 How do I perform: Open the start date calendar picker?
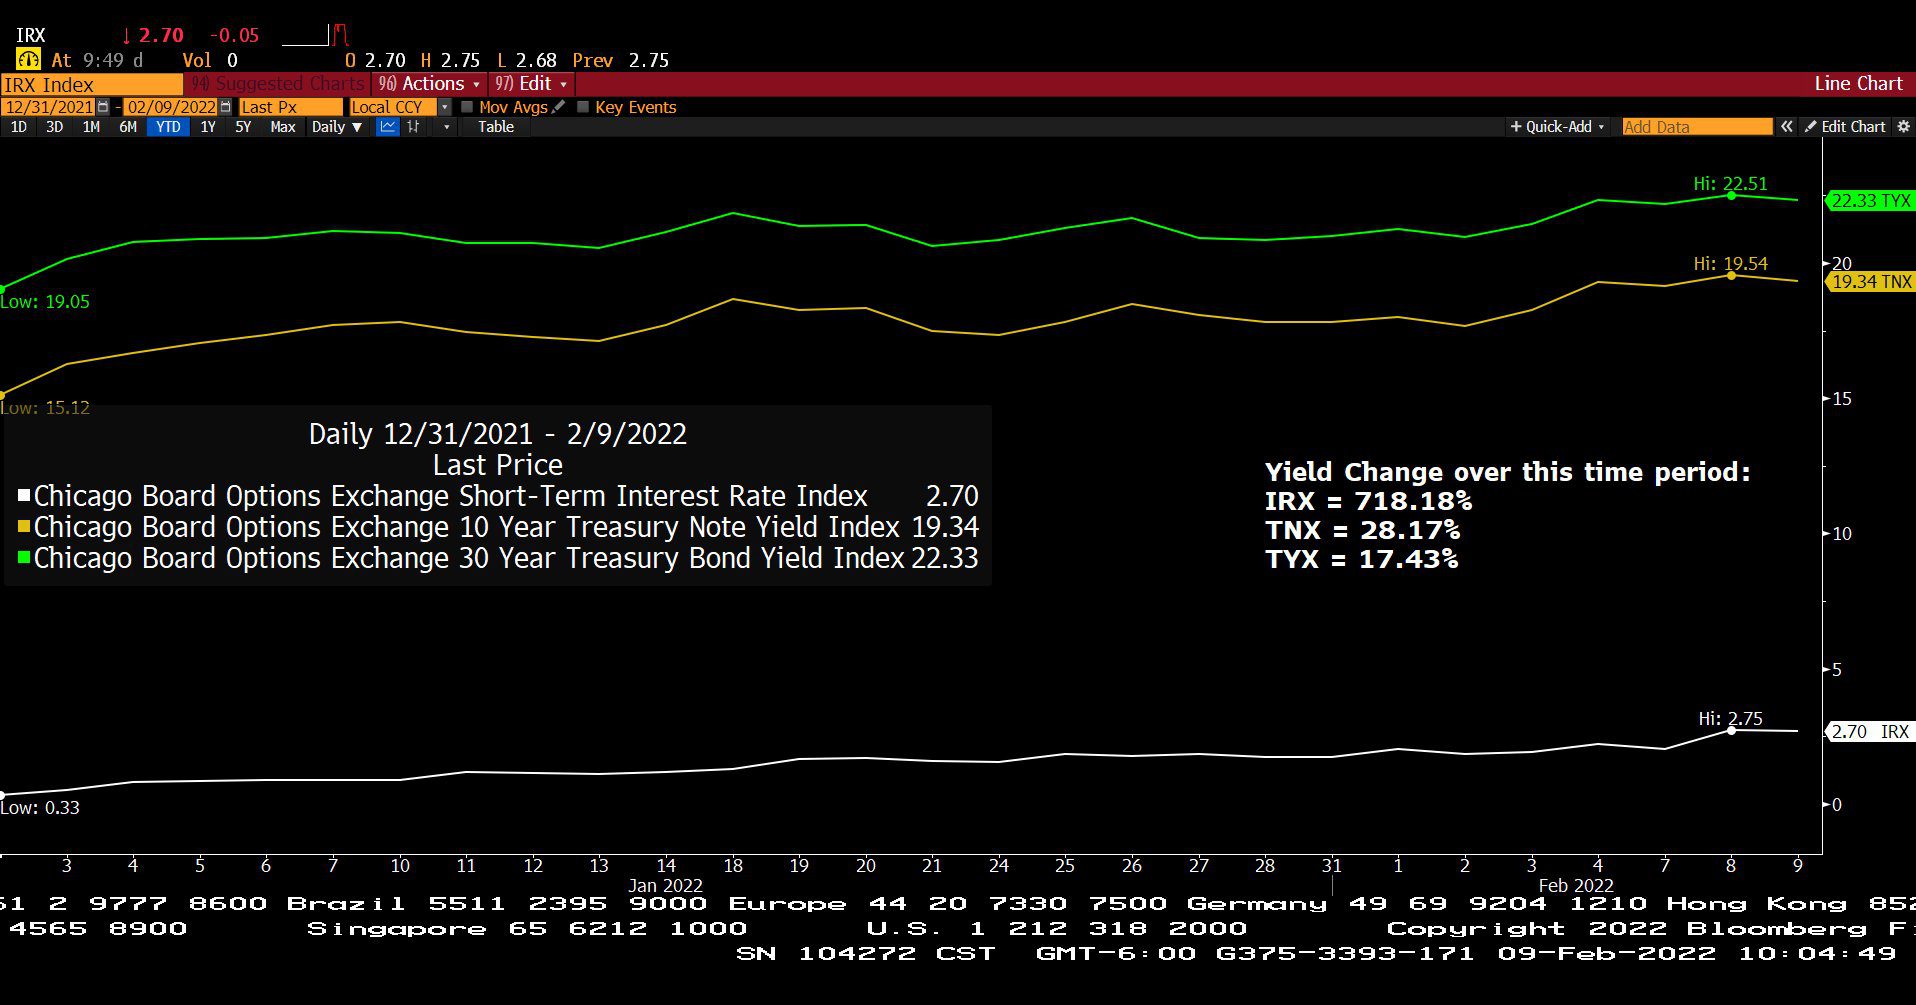[103, 107]
